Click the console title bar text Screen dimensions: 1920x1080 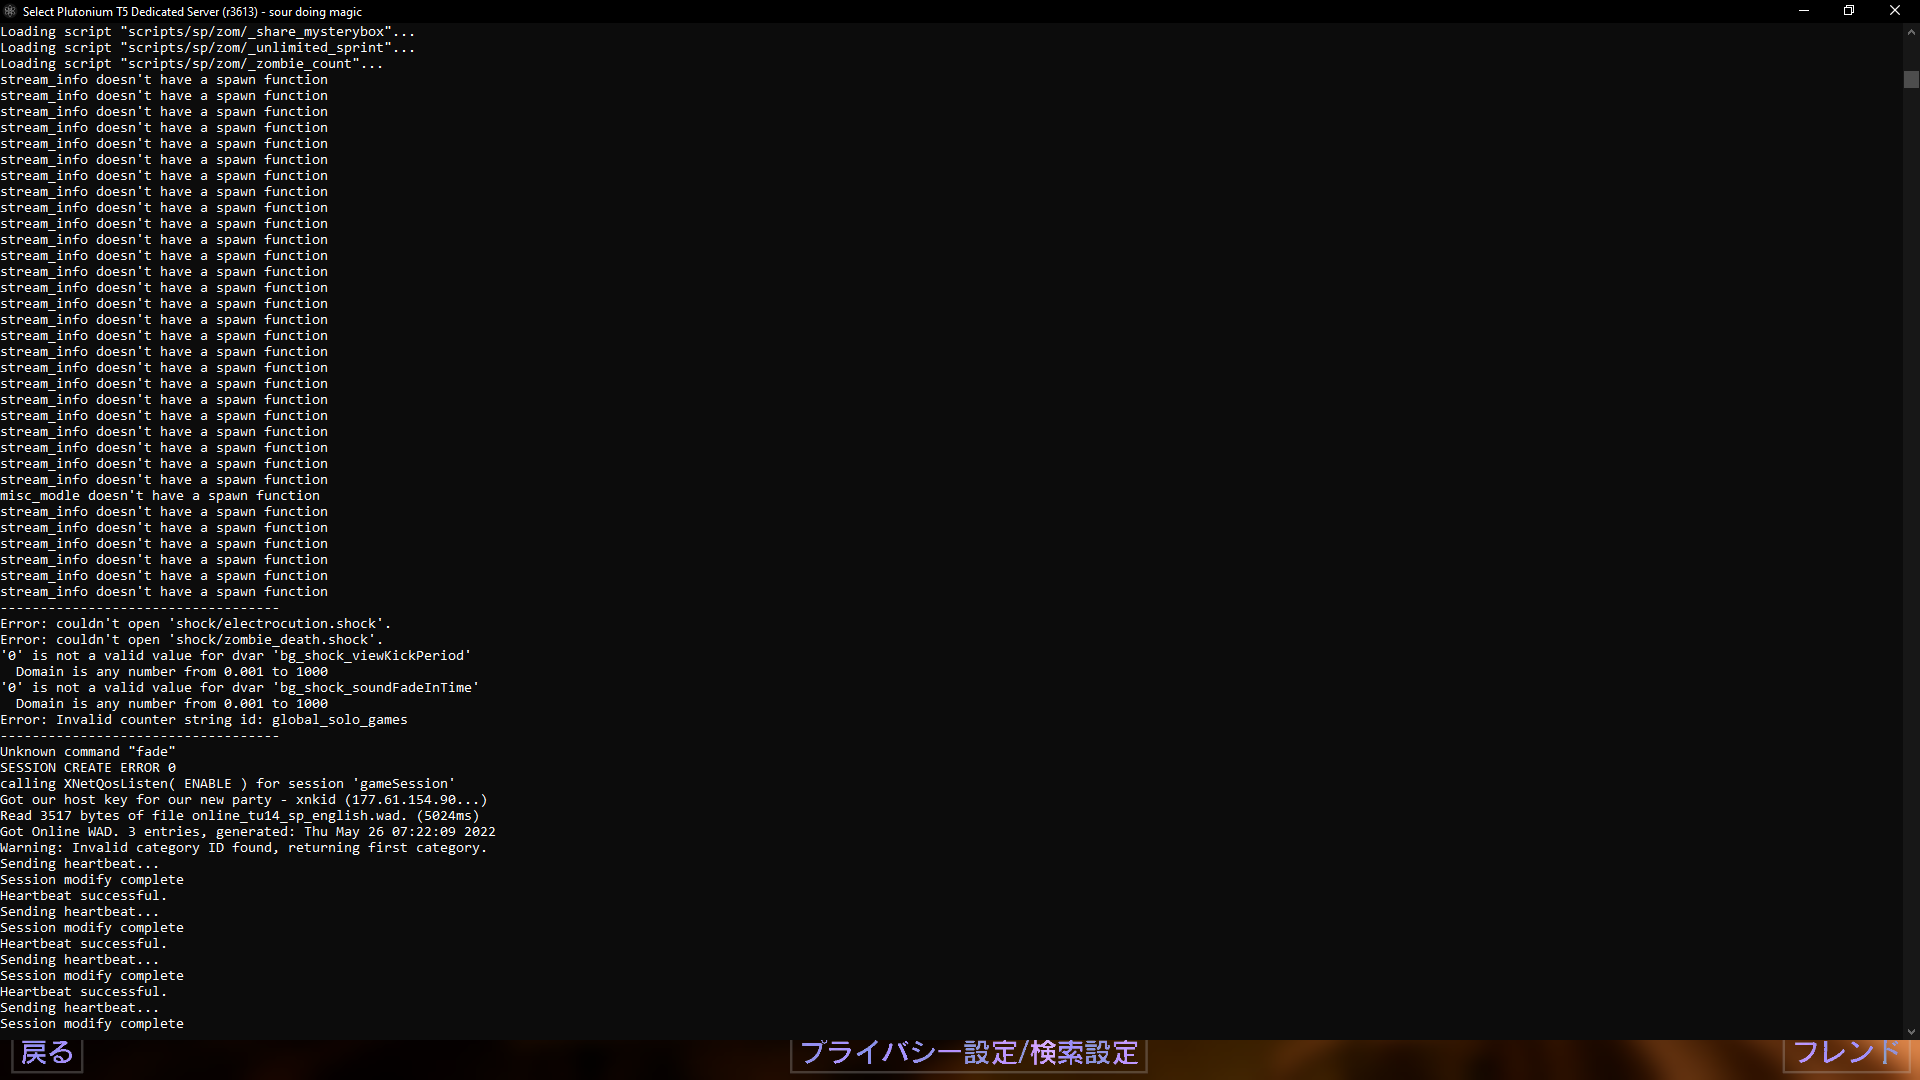[x=192, y=12]
